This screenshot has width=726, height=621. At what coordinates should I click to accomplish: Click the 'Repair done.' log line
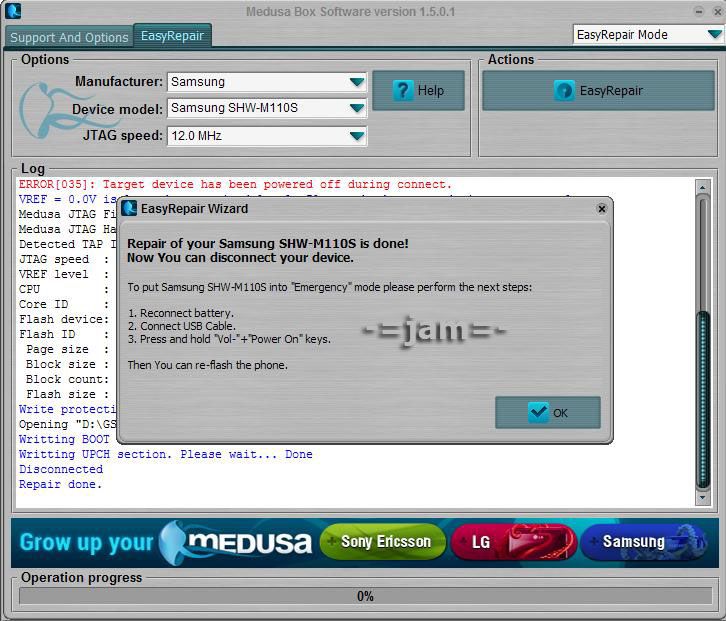(60, 484)
